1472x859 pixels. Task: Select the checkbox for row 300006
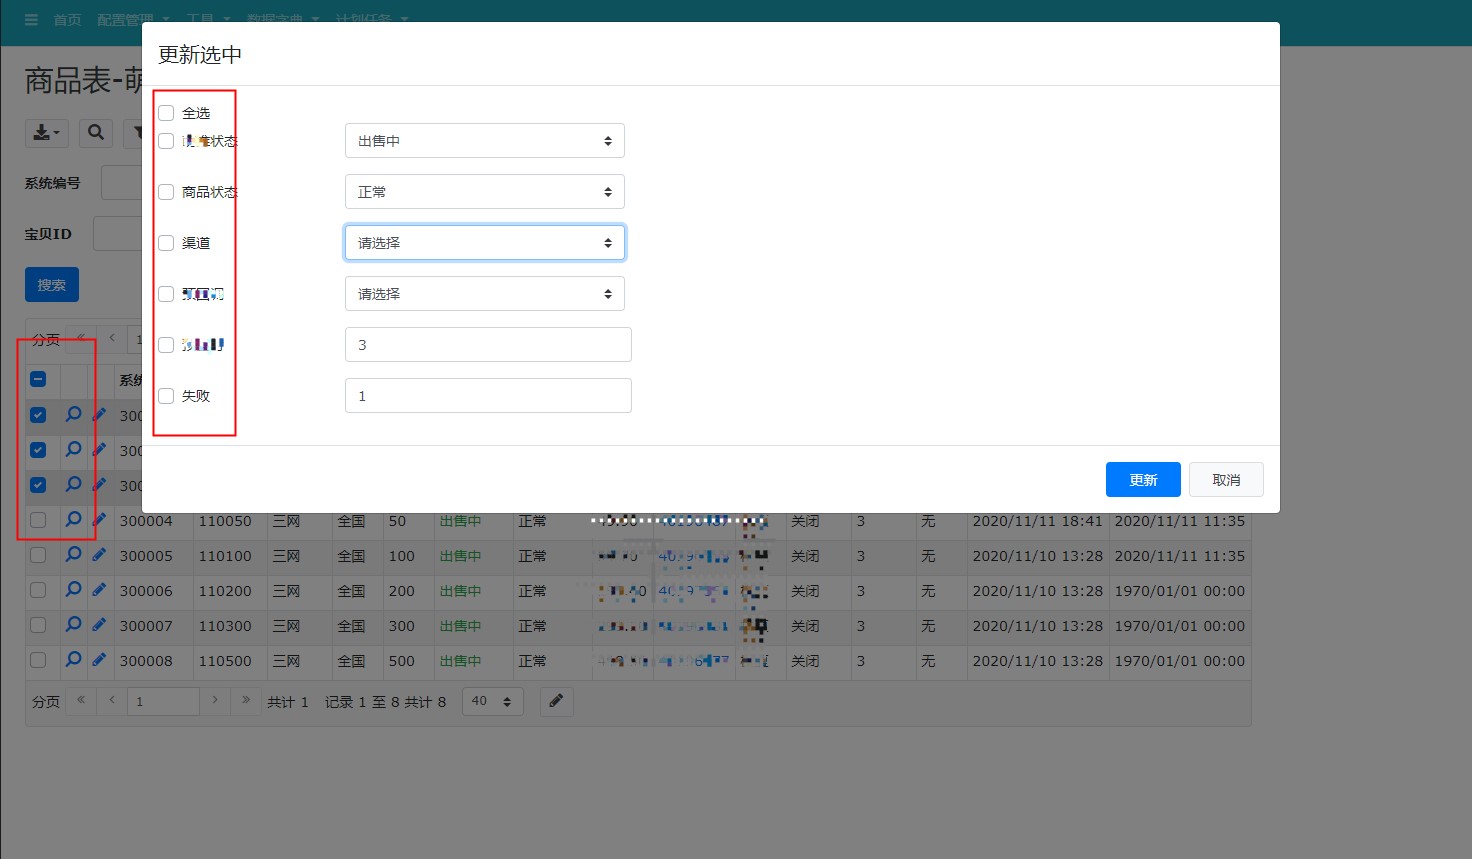pos(38,590)
